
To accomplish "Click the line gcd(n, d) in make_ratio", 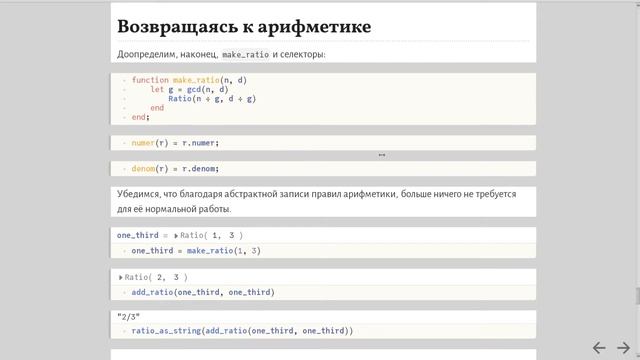I will click(189, 89).
